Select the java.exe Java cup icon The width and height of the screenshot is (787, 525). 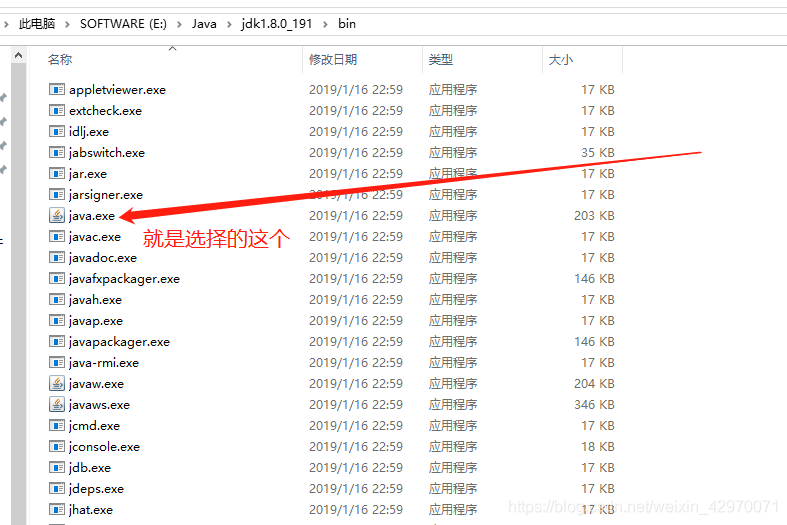(57, 215)
